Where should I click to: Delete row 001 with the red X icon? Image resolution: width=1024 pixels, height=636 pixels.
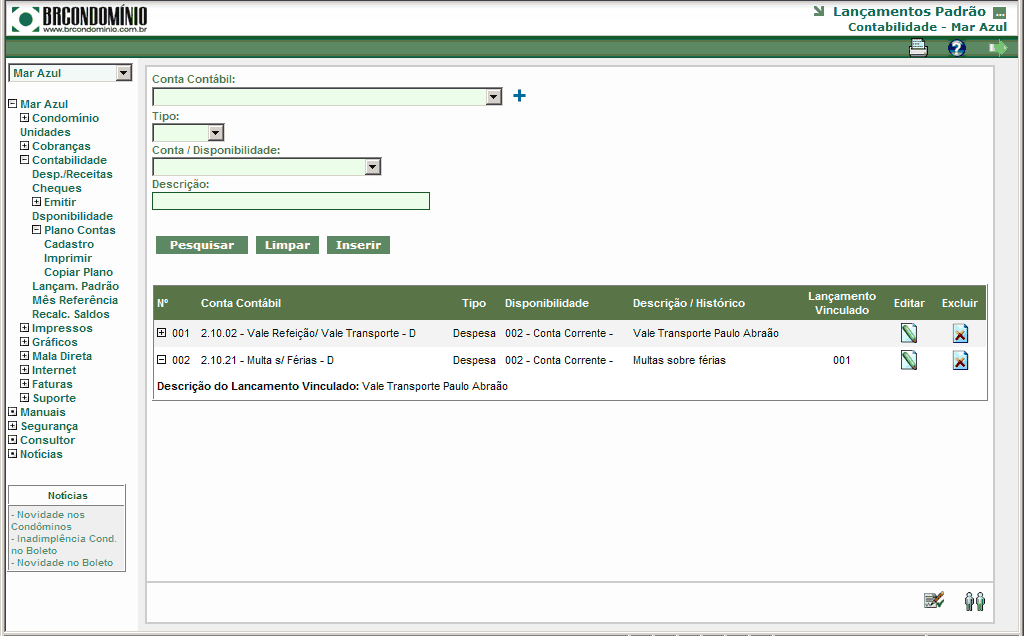coord(960,334)
